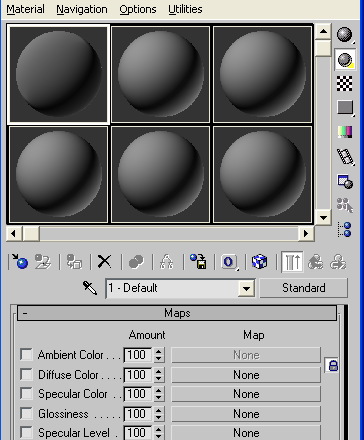Screen dimensions: 364x440
Task: Open the Utilities menu
Action: (185, 9)
